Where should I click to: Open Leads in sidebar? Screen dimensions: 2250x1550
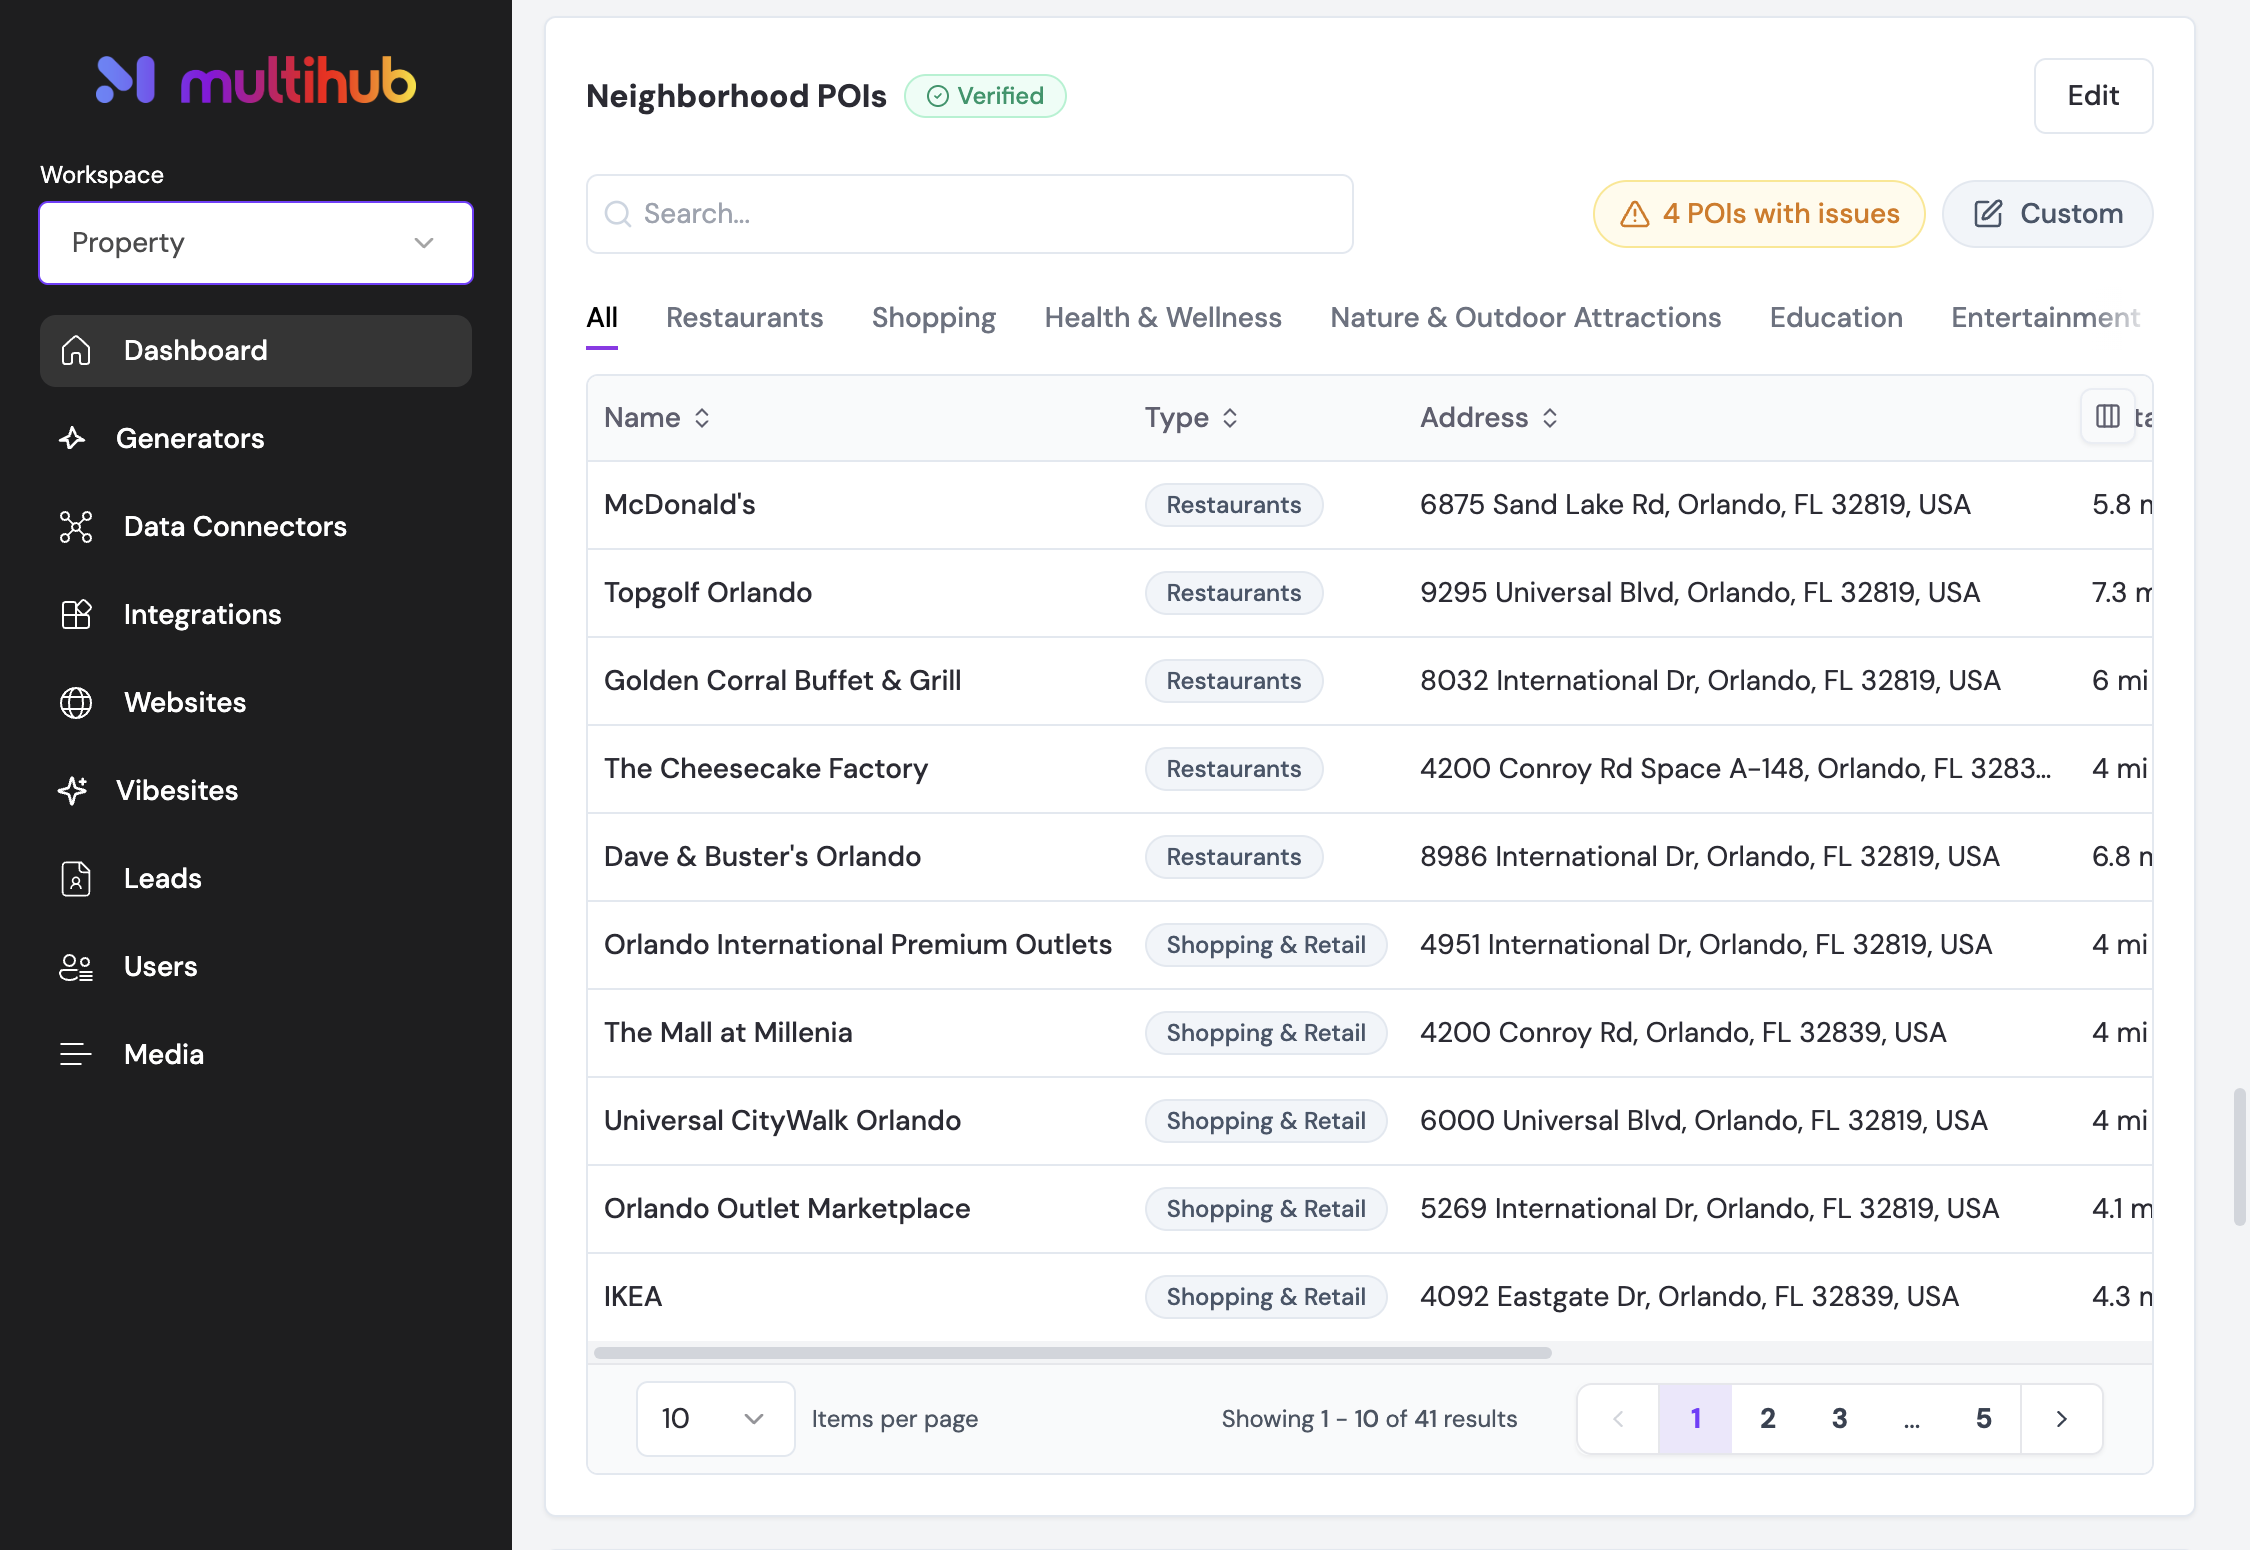coord(256,879)
